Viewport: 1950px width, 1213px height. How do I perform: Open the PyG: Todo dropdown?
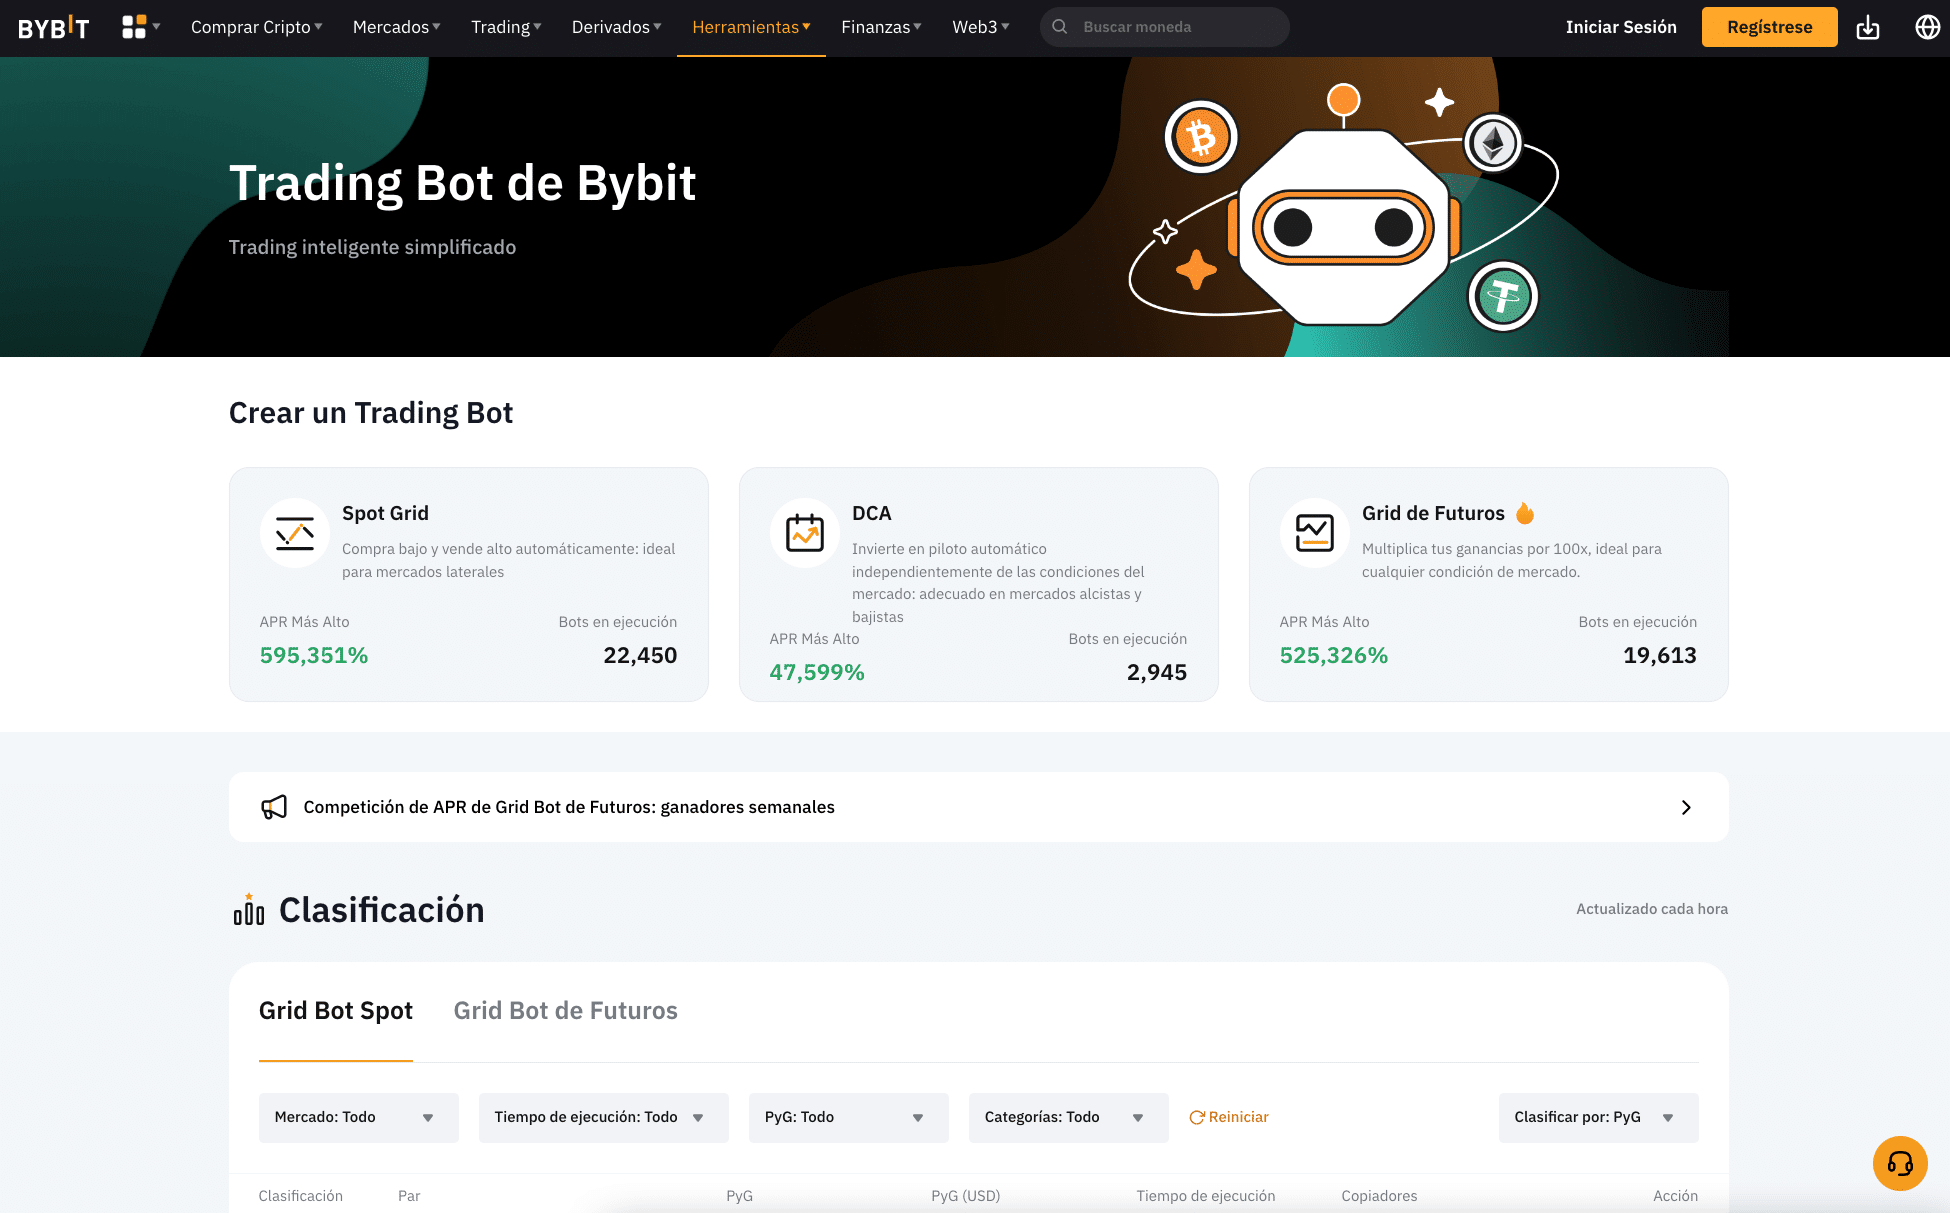[847, 1117]
